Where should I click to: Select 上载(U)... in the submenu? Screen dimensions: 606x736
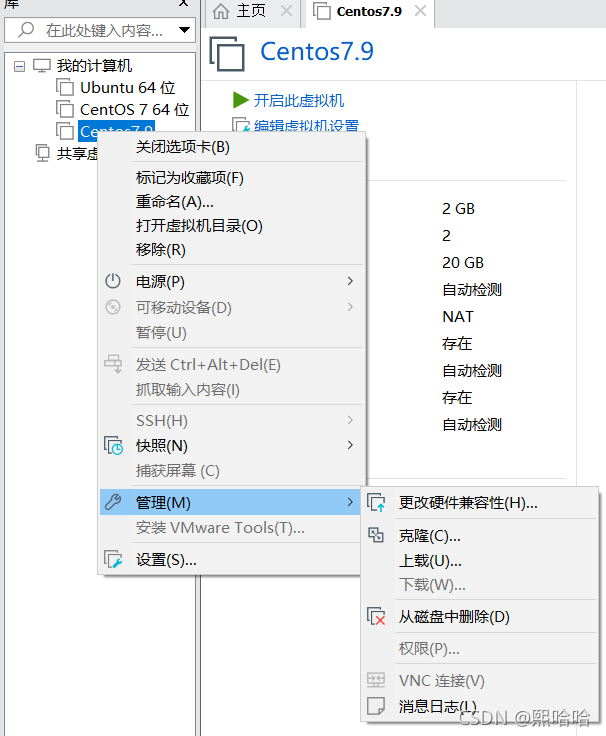pyautogui.click(x=430, y=560)
